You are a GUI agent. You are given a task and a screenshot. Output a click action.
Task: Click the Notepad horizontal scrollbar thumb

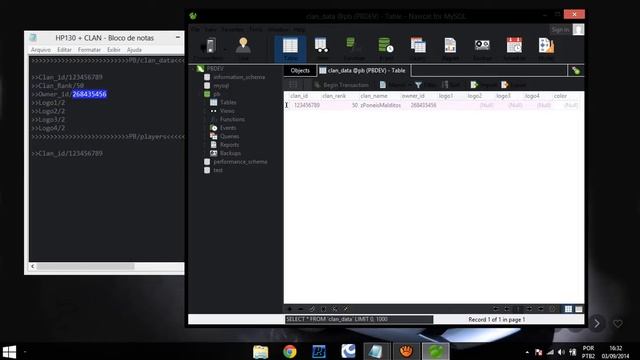(x=86, y=266)
